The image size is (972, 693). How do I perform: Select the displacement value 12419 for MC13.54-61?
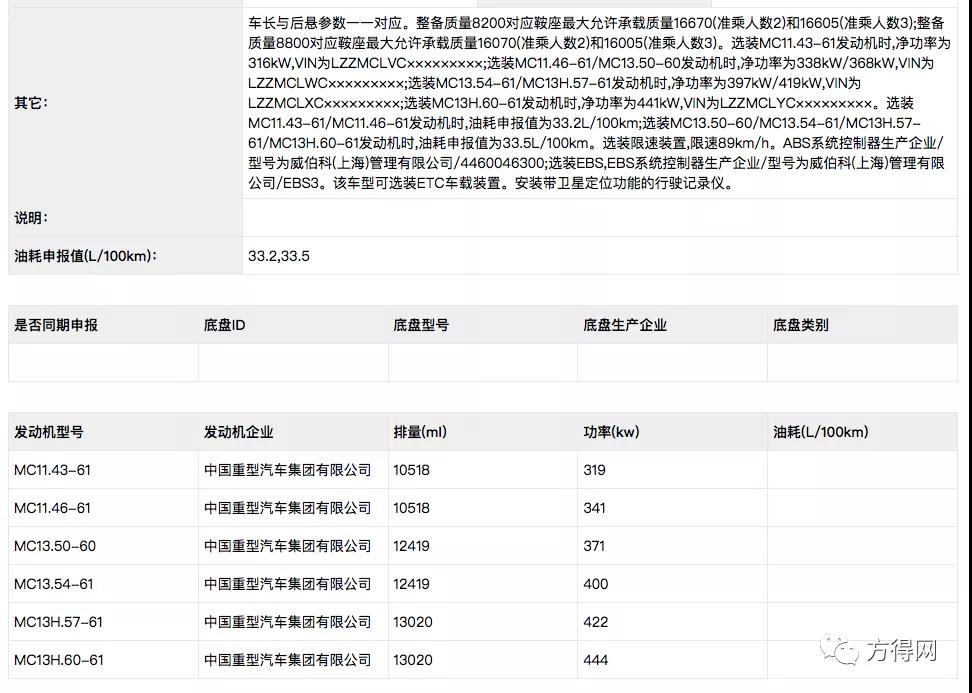click(412, 584)
